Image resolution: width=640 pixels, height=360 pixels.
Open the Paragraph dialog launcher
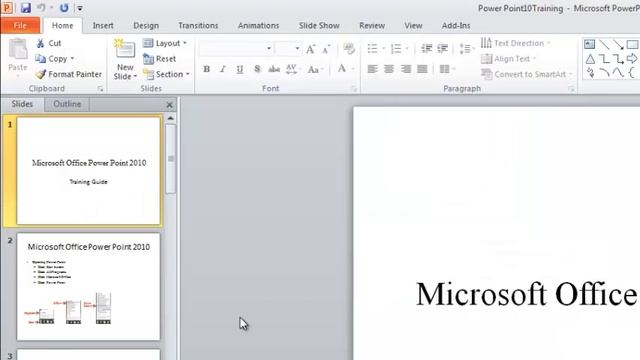pos(571,89)
